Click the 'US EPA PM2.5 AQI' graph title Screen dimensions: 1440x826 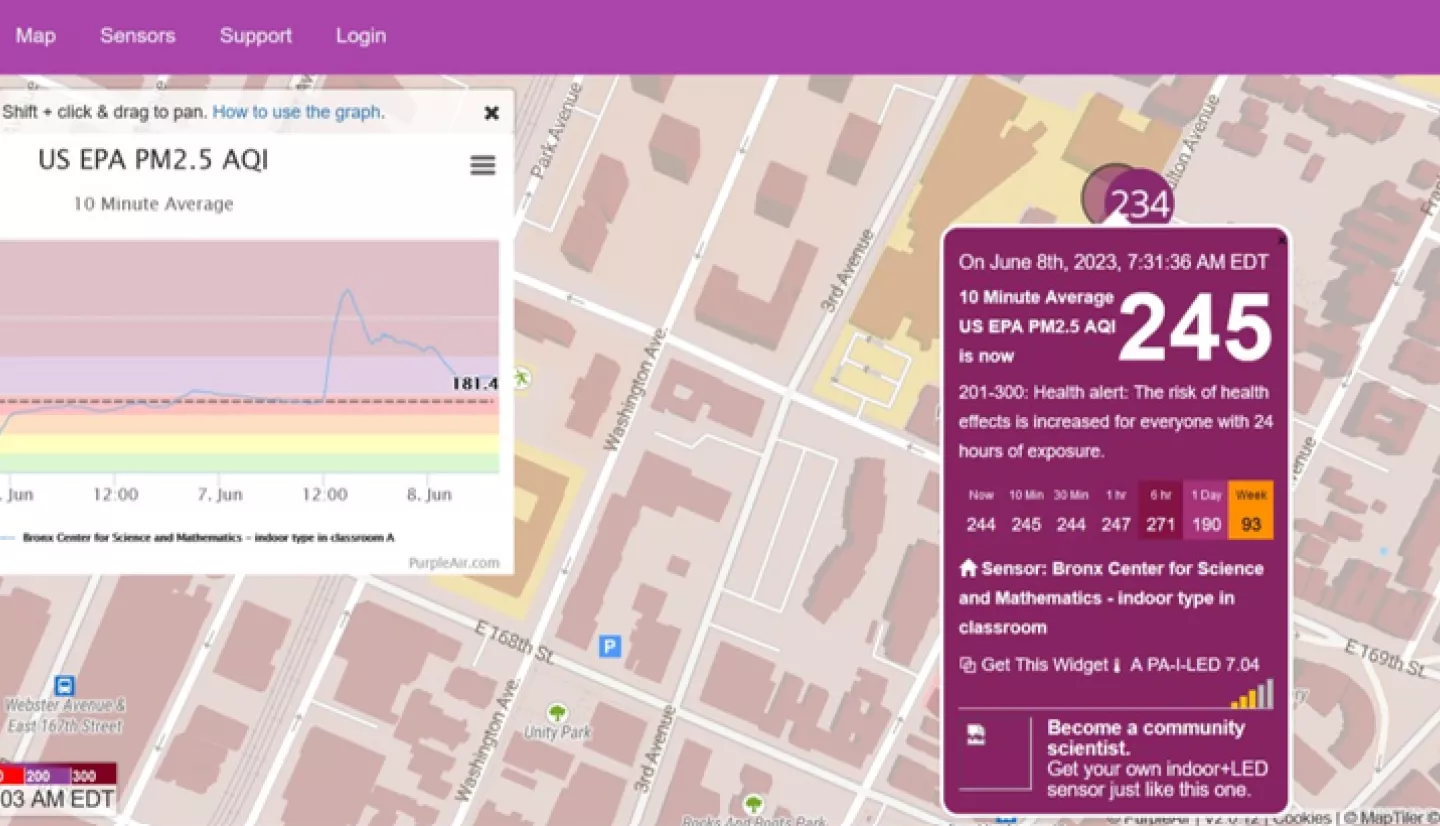point(153,160)
